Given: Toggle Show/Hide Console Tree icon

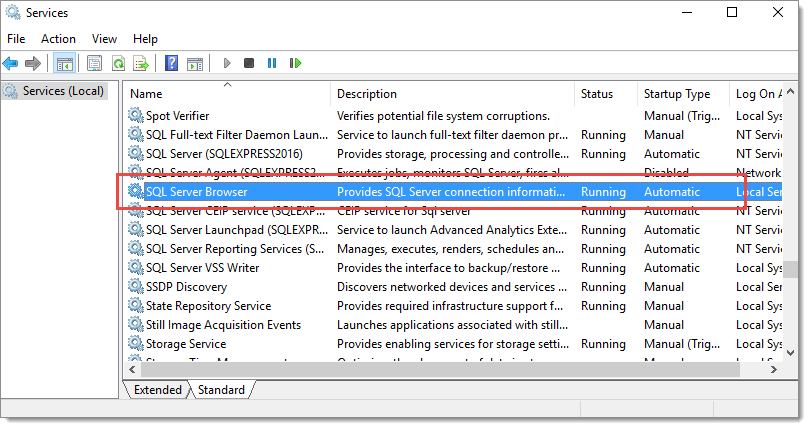Looking at the screenshot, I should [64, 63].
